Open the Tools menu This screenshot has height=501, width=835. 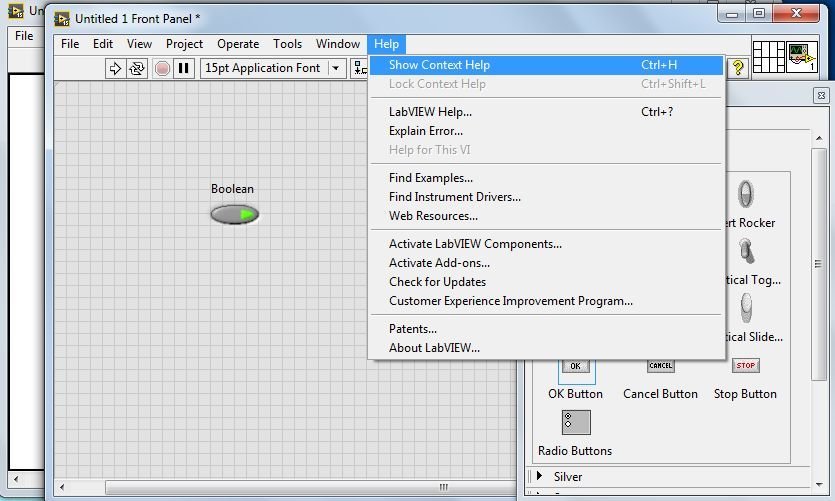pos(288,44)
